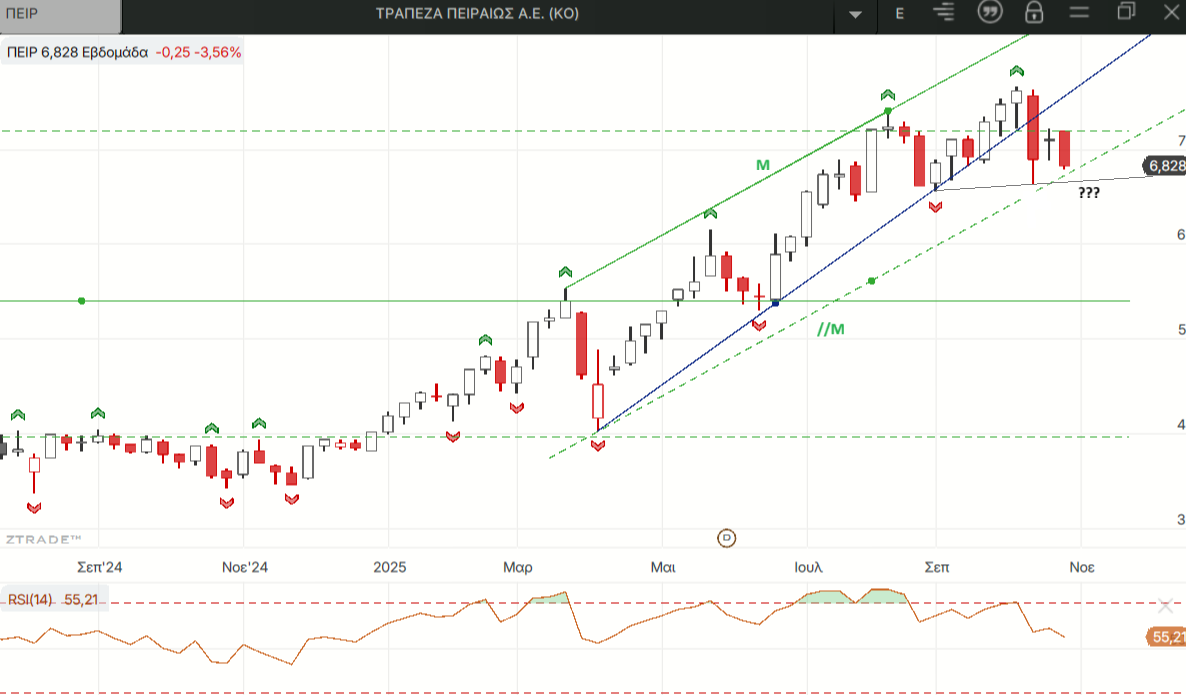Select the green 'M' channel label

[763, 165]
